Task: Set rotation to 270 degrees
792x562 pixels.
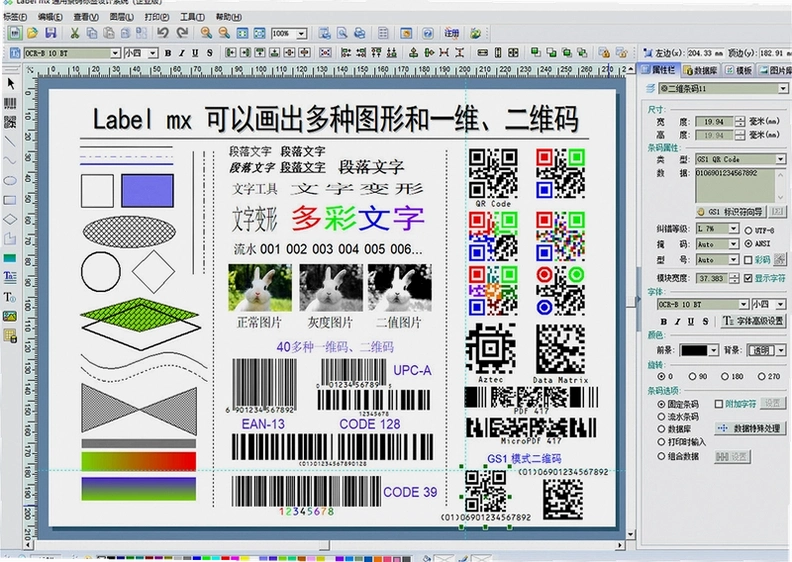Action: [x=761, y=376]
